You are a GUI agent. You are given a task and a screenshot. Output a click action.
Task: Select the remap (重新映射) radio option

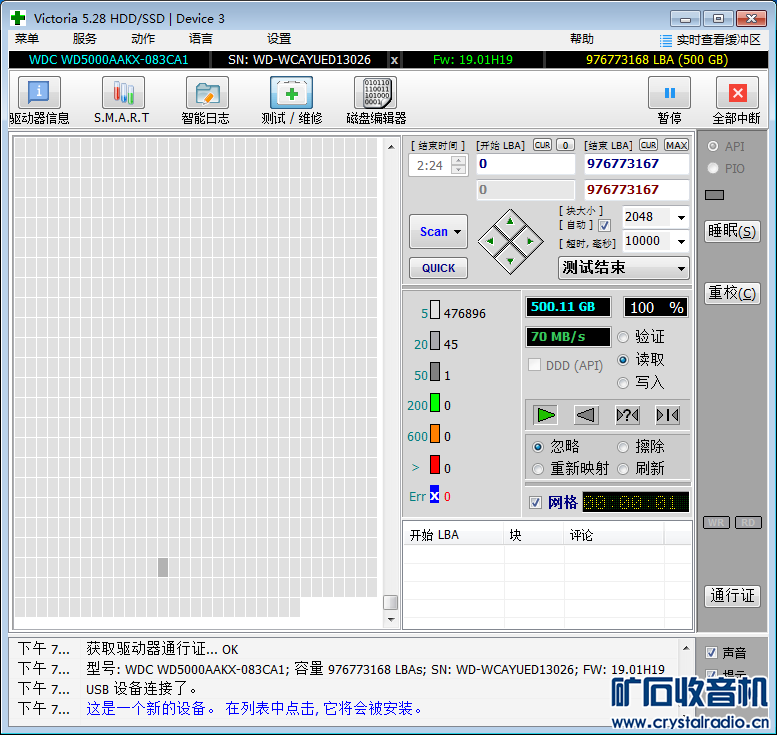538,468
